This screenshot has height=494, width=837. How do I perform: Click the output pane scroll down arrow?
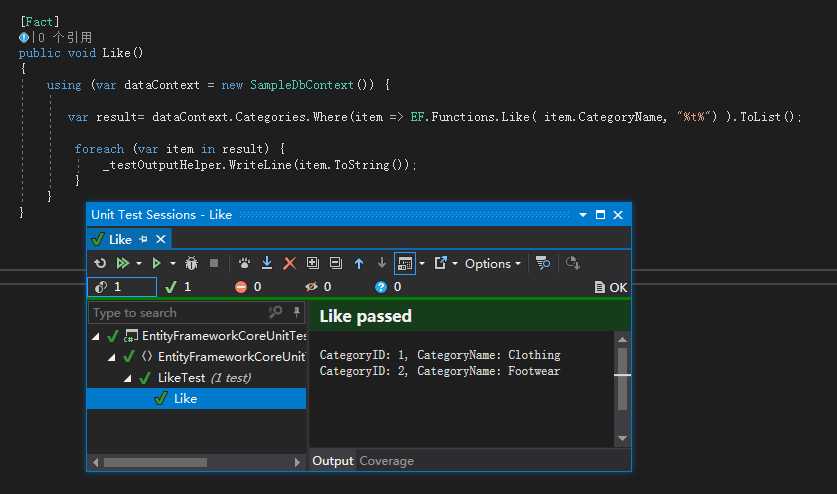[622, 438]
